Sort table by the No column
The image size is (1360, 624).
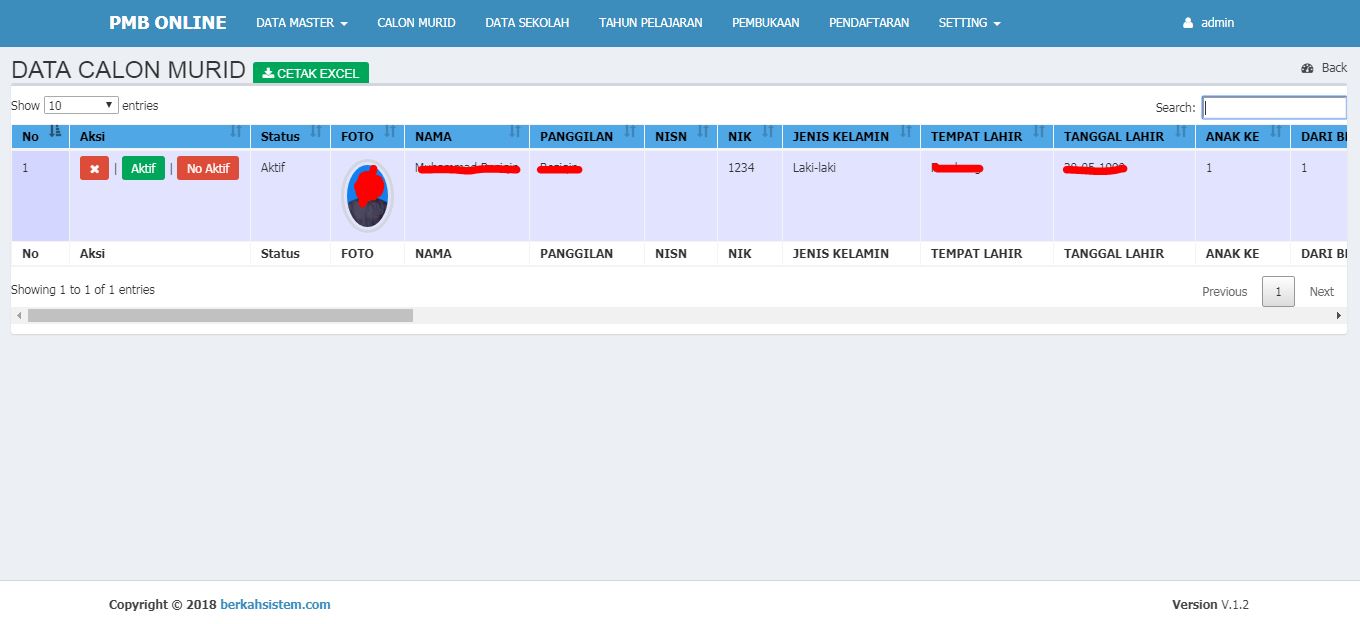tap(40, 136)
